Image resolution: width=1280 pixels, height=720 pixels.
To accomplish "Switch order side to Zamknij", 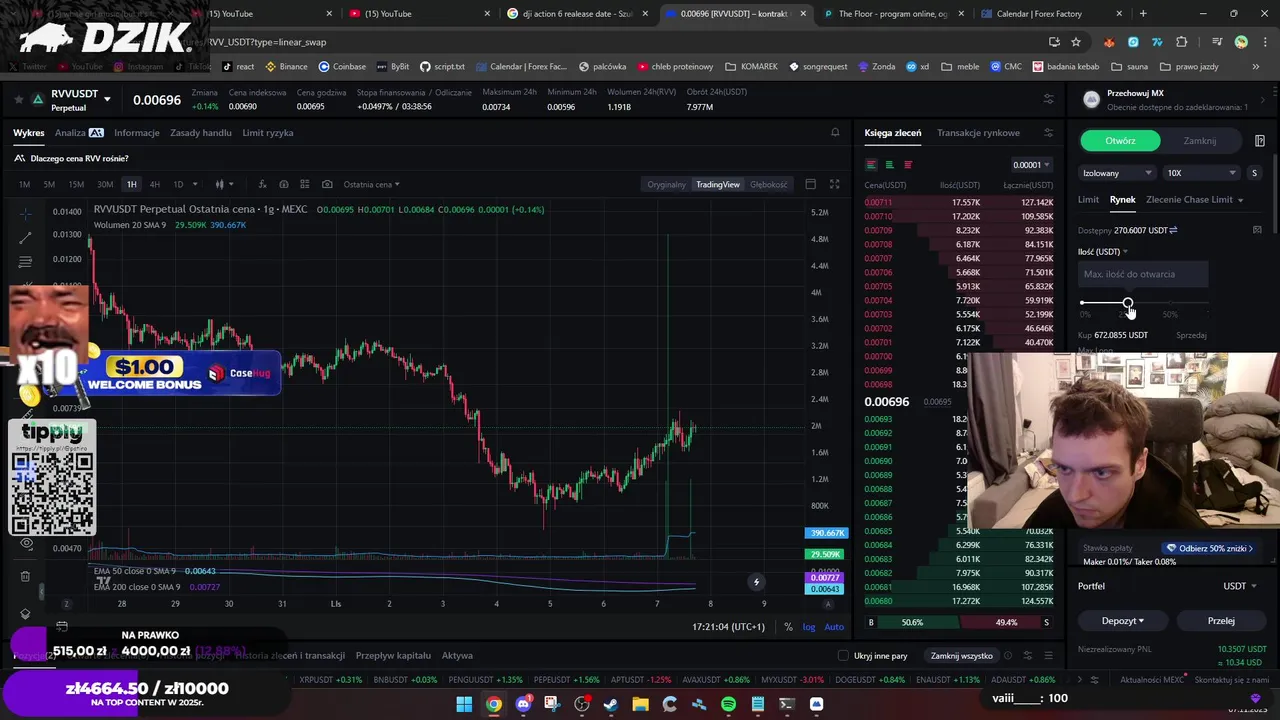I will pyautogui.click(x=1199, y=141).
